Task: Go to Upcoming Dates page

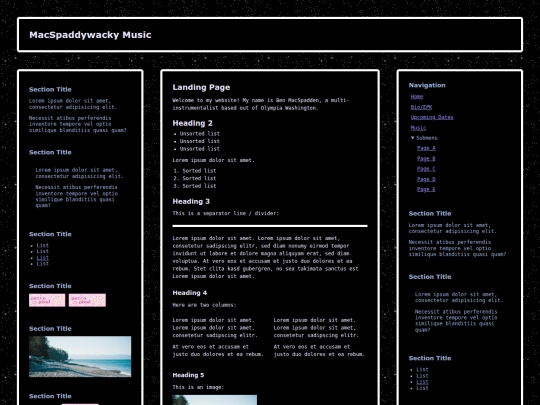Action: [432, 117]
